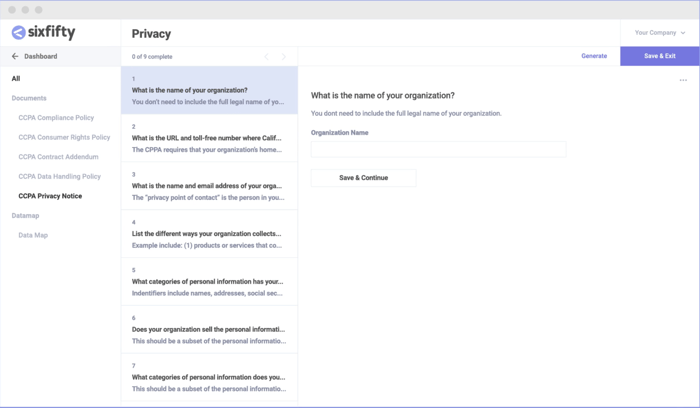Click the Save & Exit button

[x=660, y=56]
